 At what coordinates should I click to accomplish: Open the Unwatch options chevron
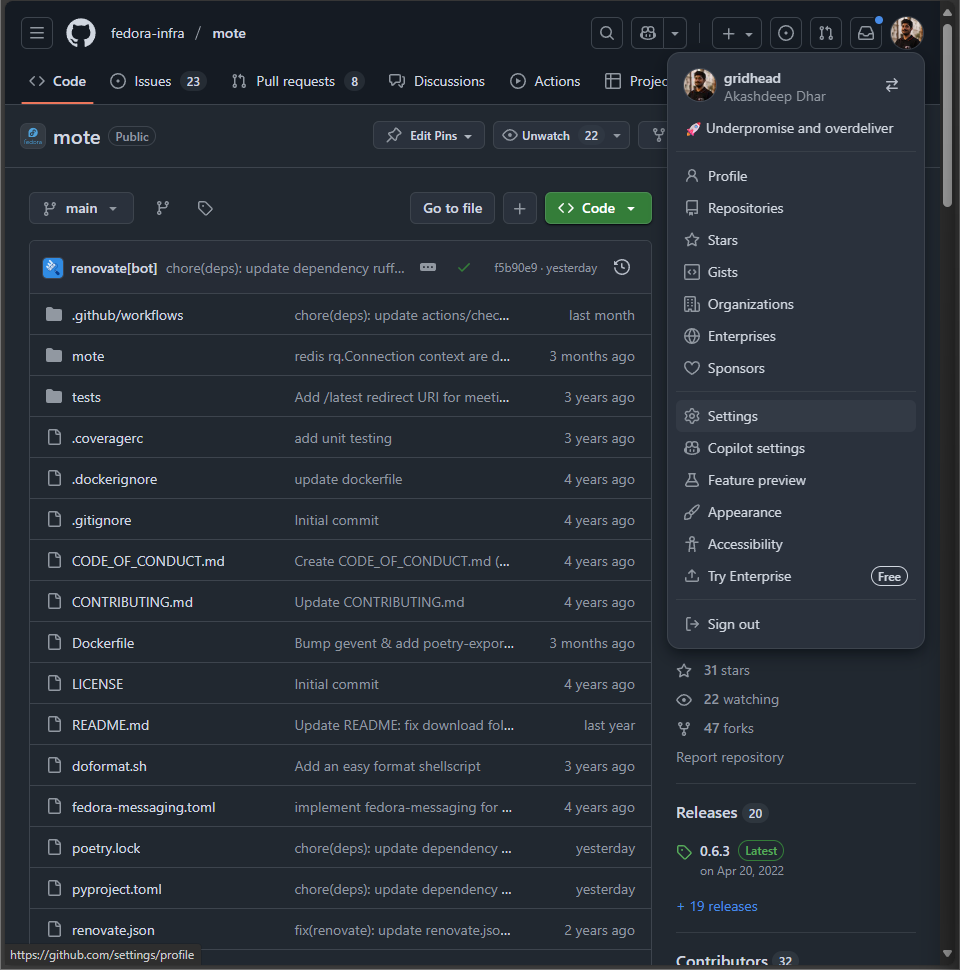coord(615,135)
